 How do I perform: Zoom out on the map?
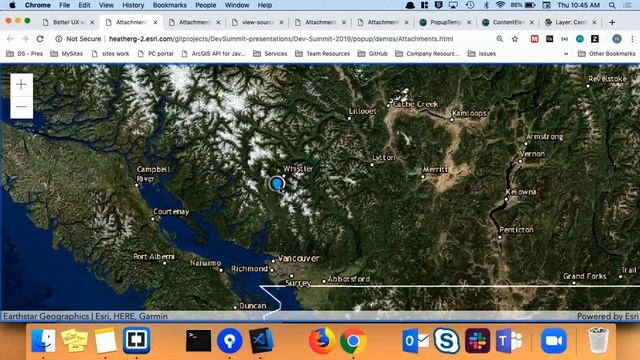[x=21, y=107]
